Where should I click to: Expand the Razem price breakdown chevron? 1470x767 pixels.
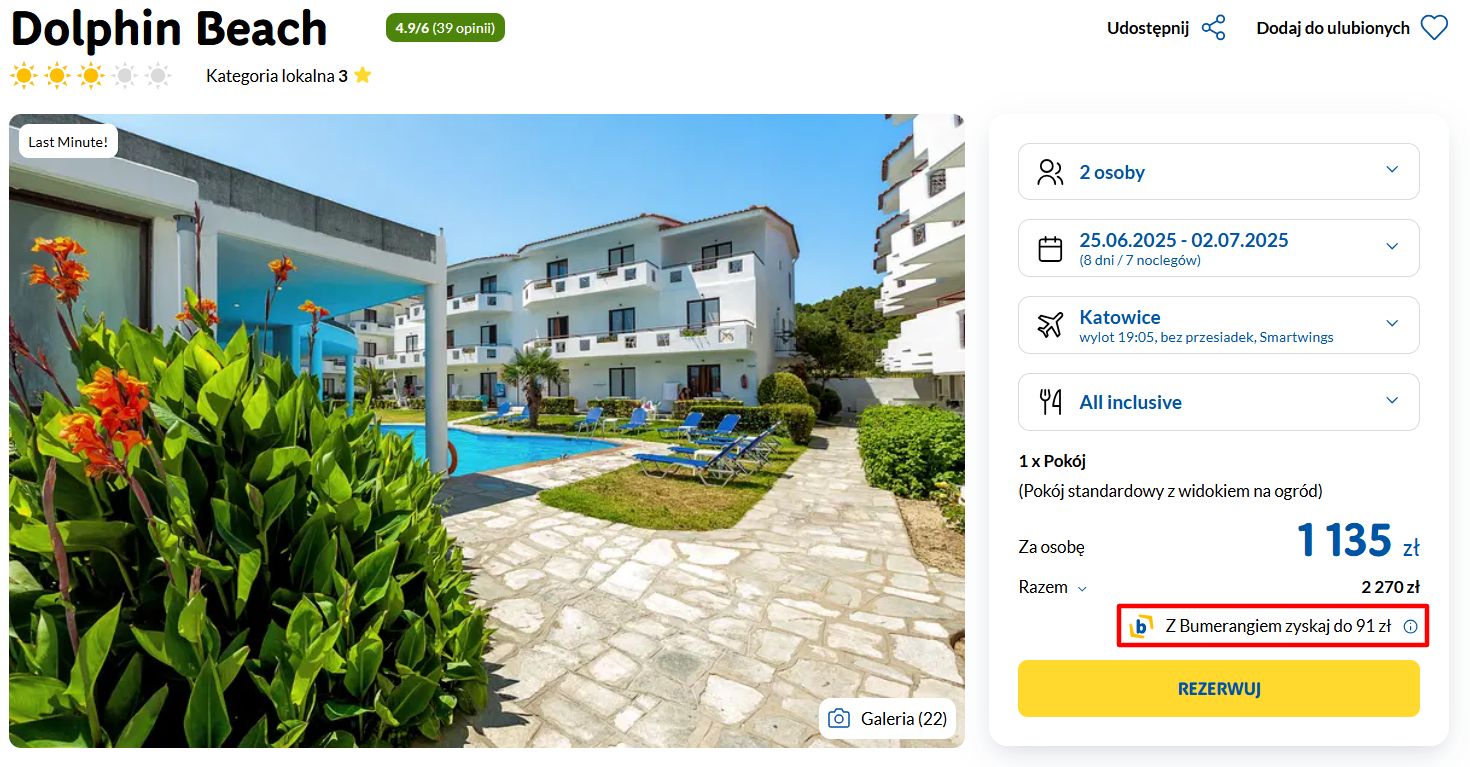1082,589
